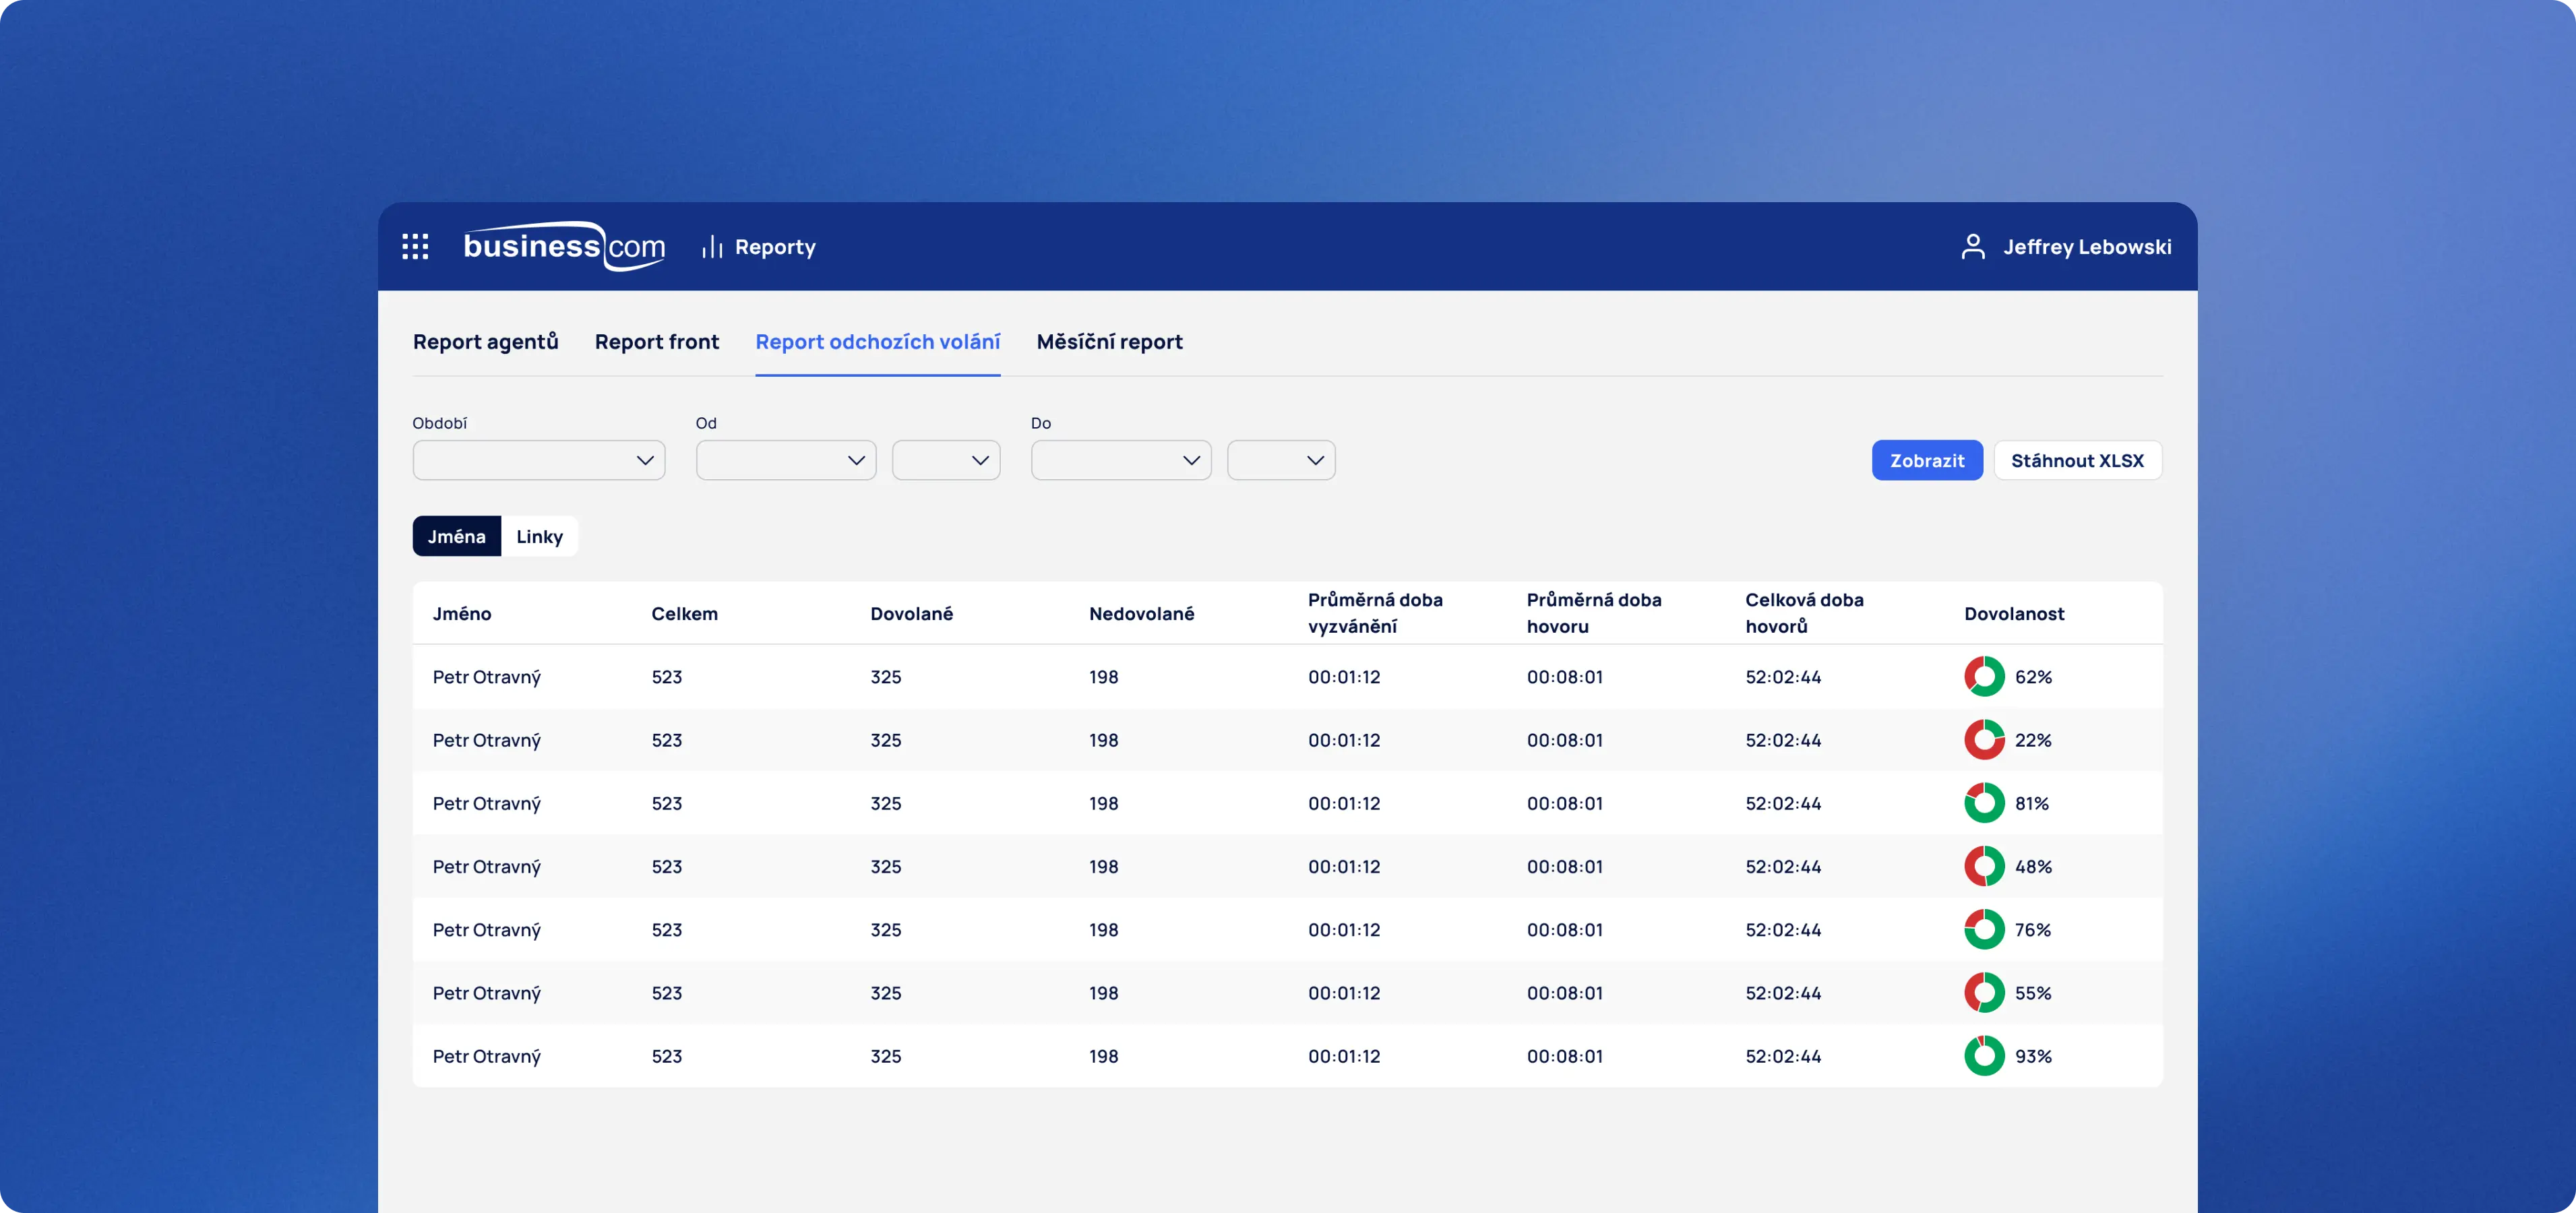Click the 93% percentage value
Image resolution: width=2576 pixels, height=1213 pixels.
tap(2033, 1056)
